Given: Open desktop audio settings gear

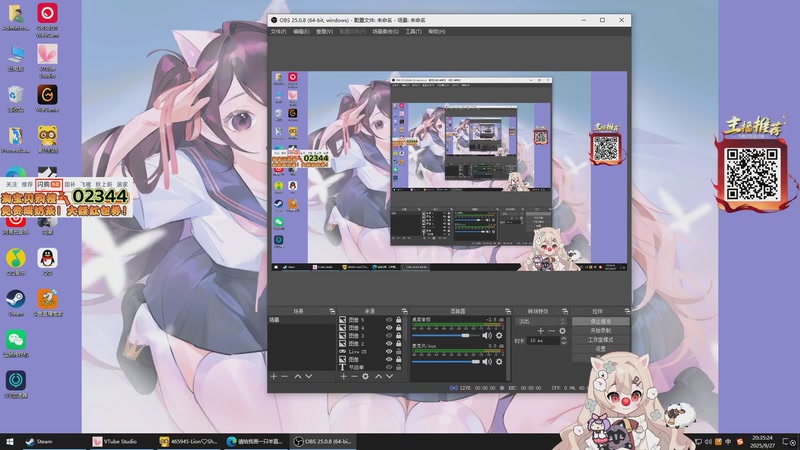Looking at the screenshot, I should 499,335.
